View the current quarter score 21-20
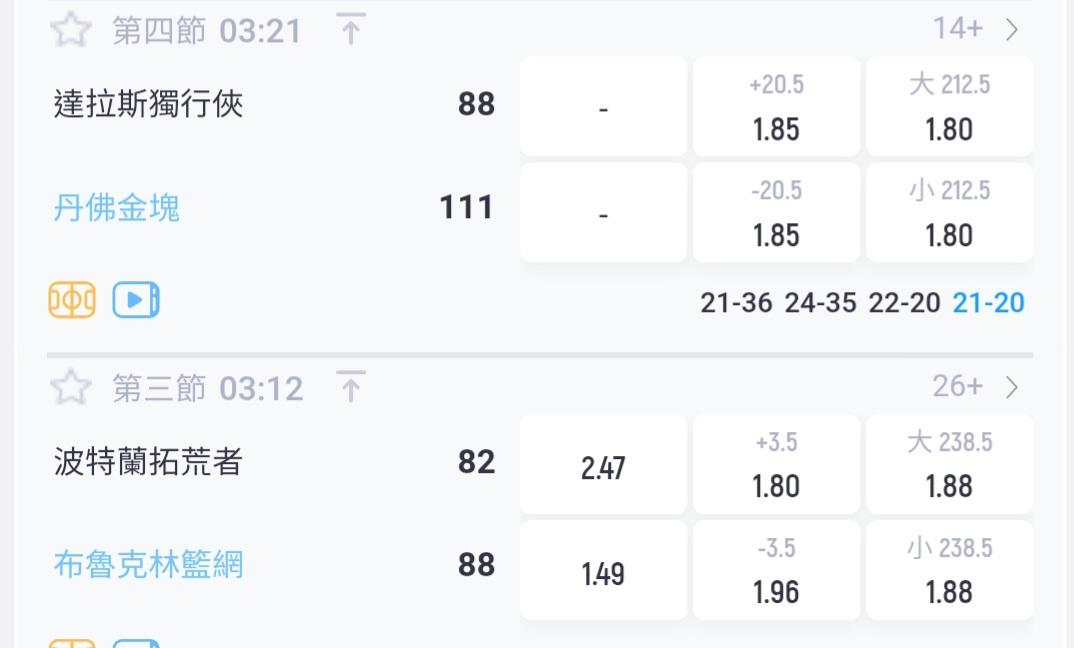The width and height of the screenshot is (1074, 648). [988, 302]
